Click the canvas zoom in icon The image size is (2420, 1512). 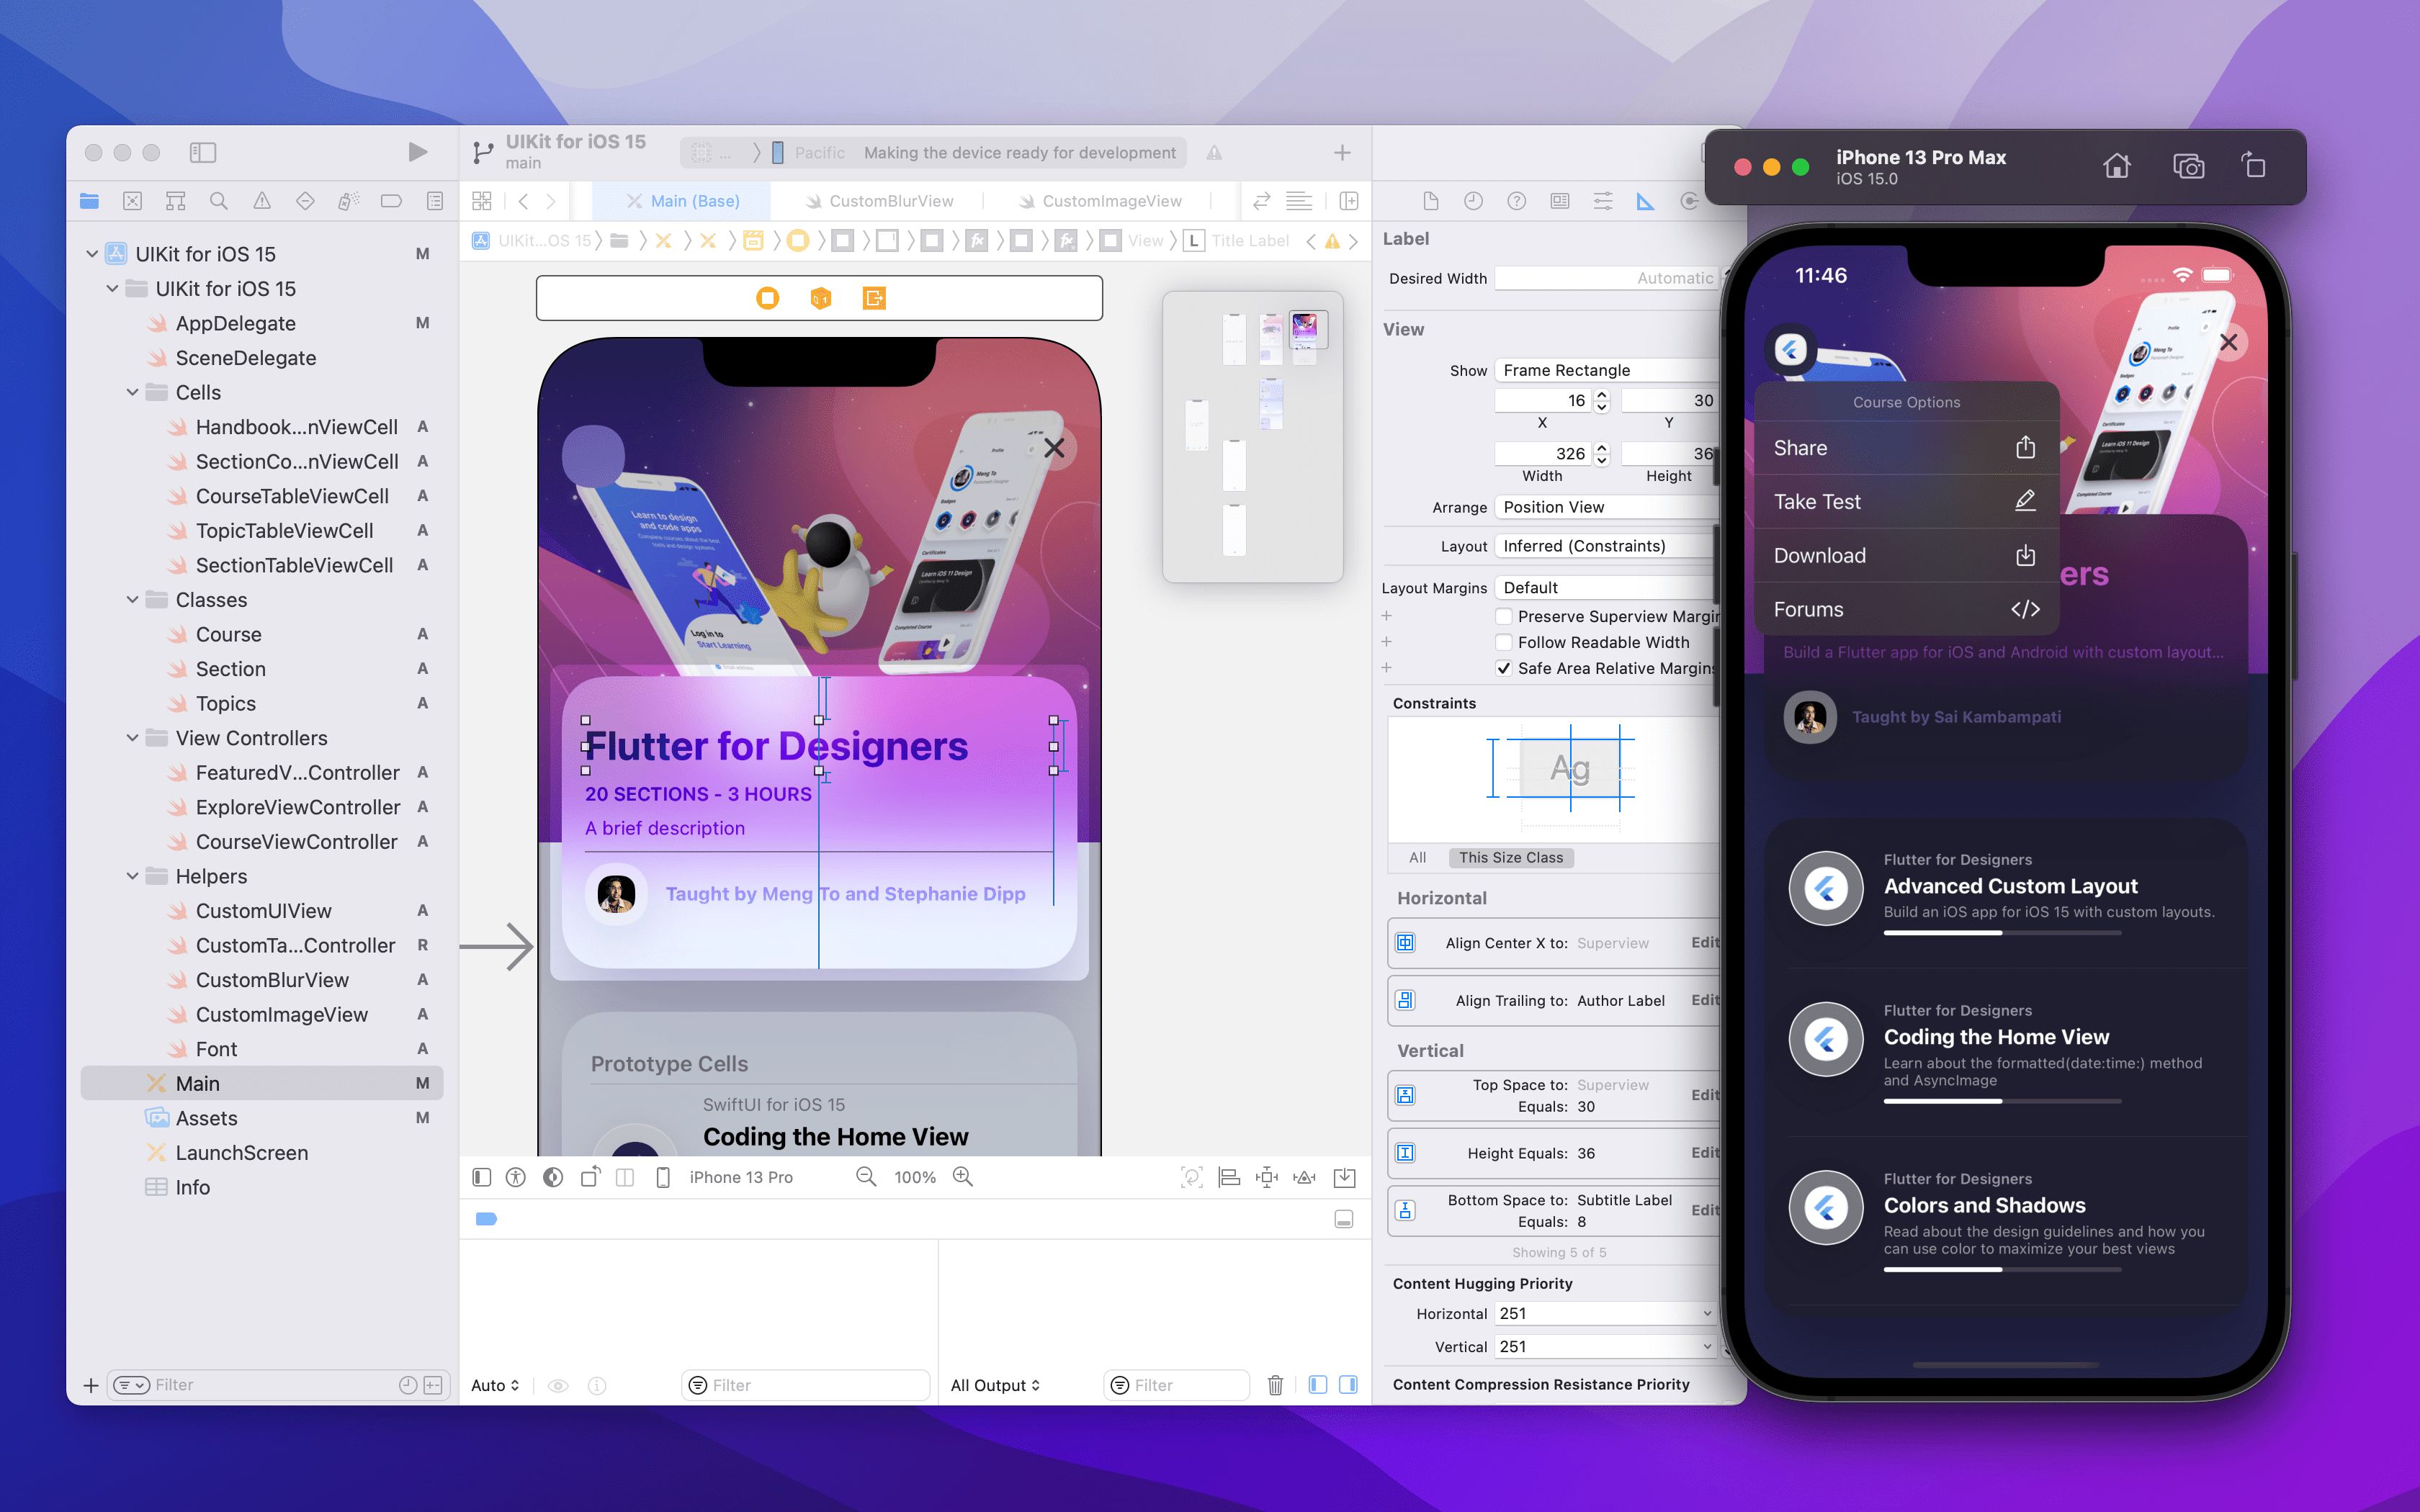click(963, 1177)
